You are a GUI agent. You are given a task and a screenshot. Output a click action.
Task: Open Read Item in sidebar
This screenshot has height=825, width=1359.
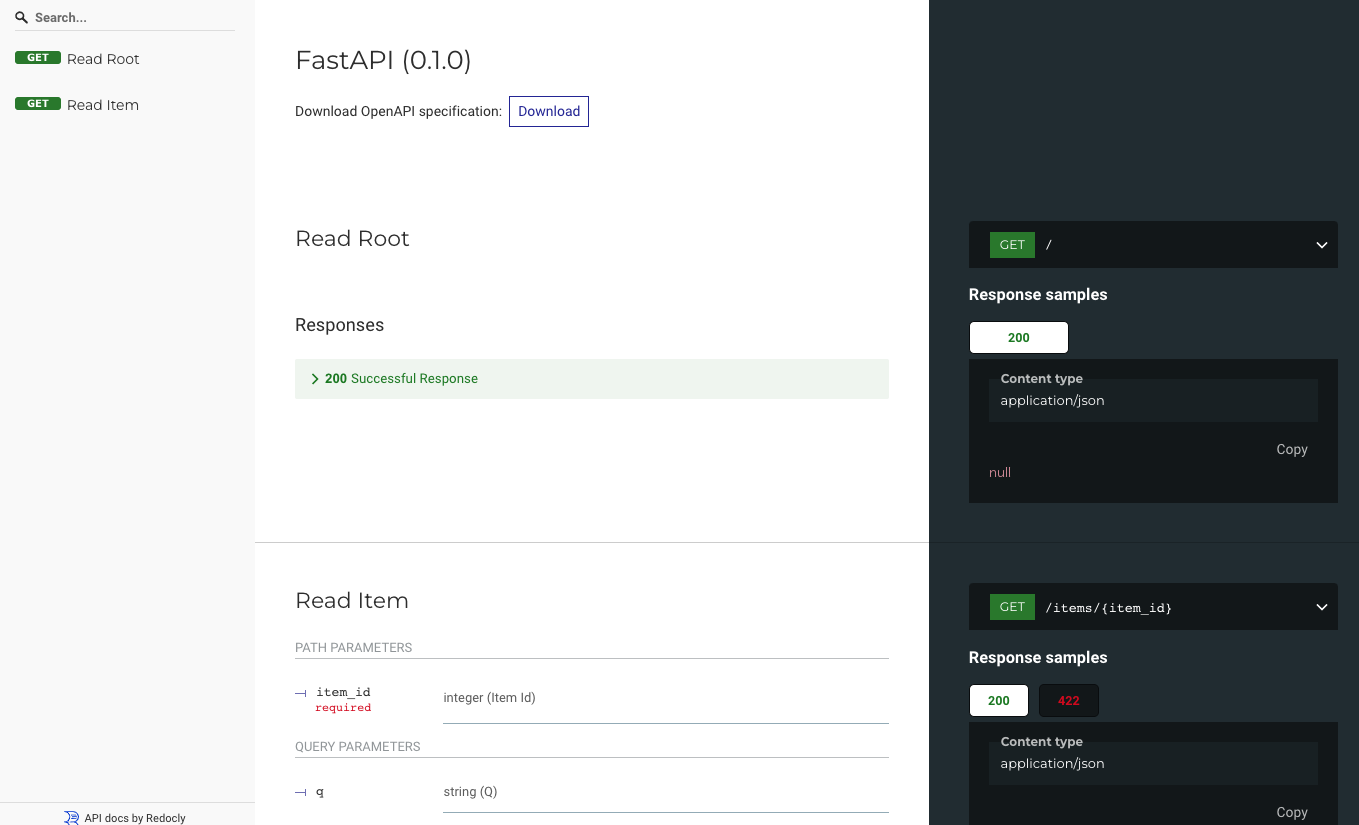click(127, 105)
